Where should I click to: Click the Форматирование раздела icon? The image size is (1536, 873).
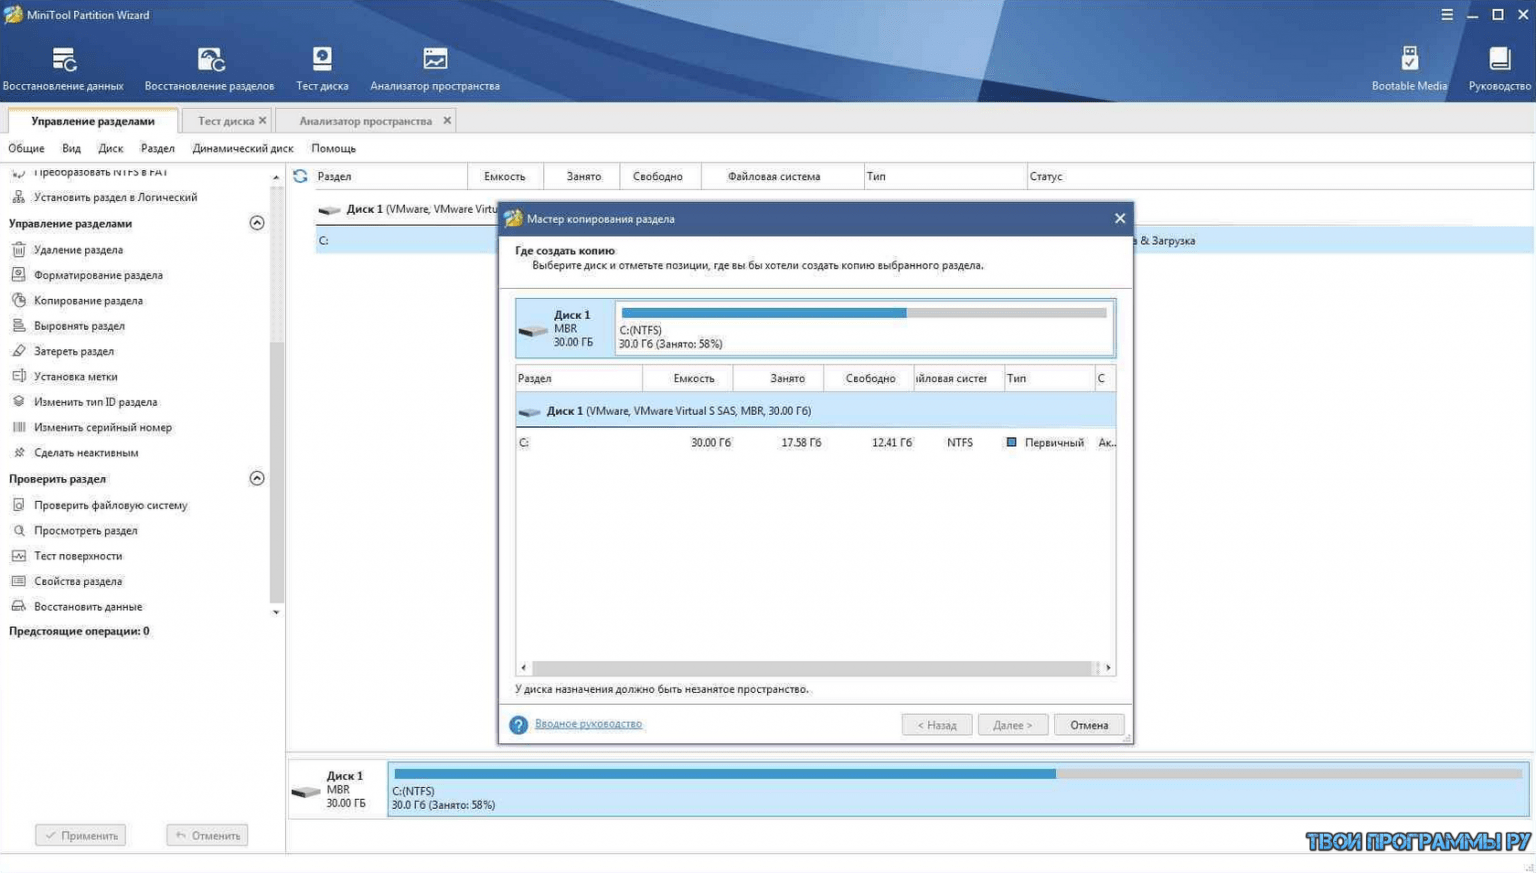[x=19, y=274]
